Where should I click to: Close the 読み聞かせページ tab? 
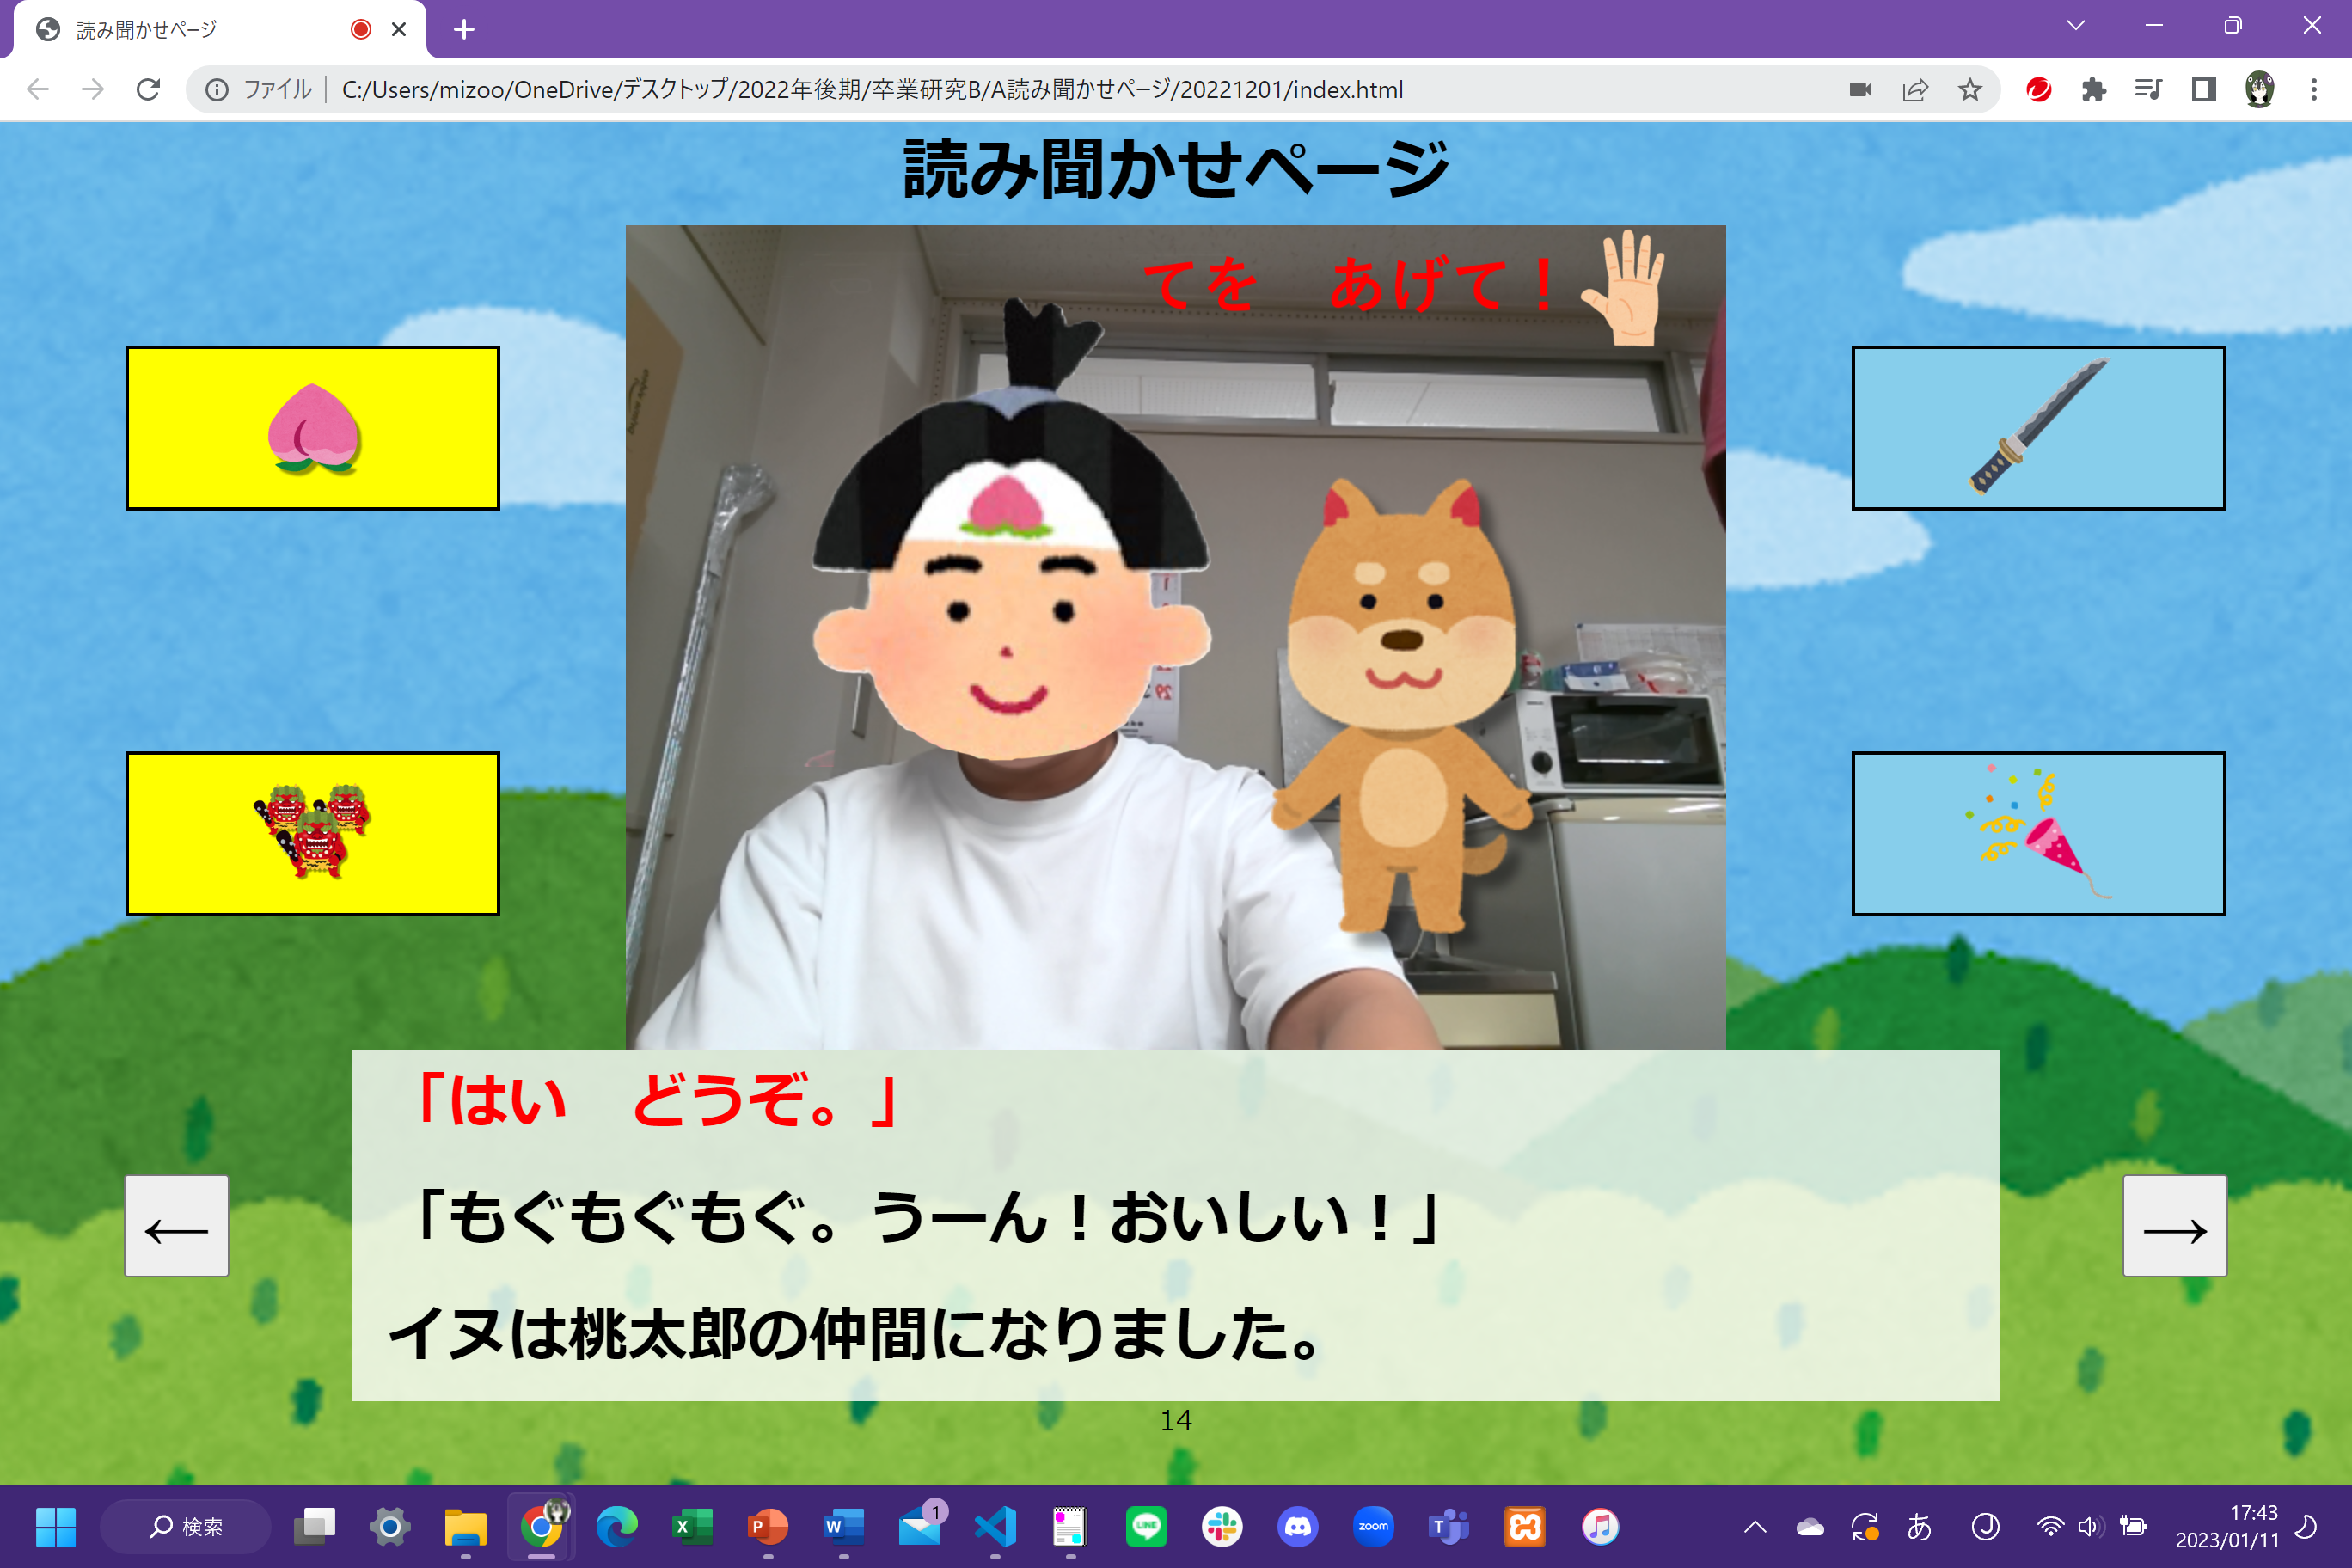click(399, 29)
